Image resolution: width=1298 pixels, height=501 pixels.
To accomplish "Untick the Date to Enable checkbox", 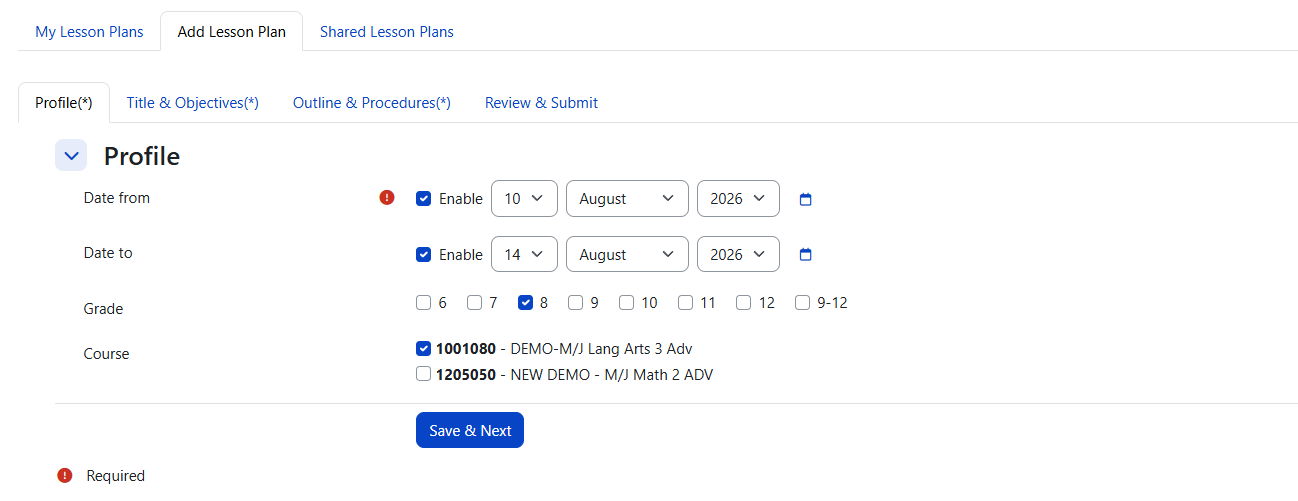I will [424, 254].
